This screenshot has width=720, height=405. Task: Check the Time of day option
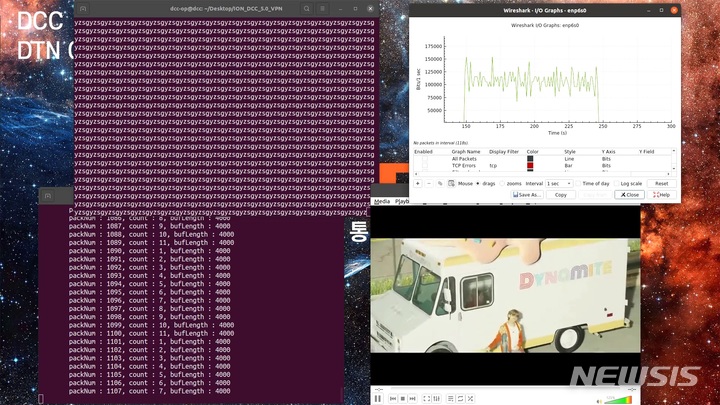pos(579,184)
